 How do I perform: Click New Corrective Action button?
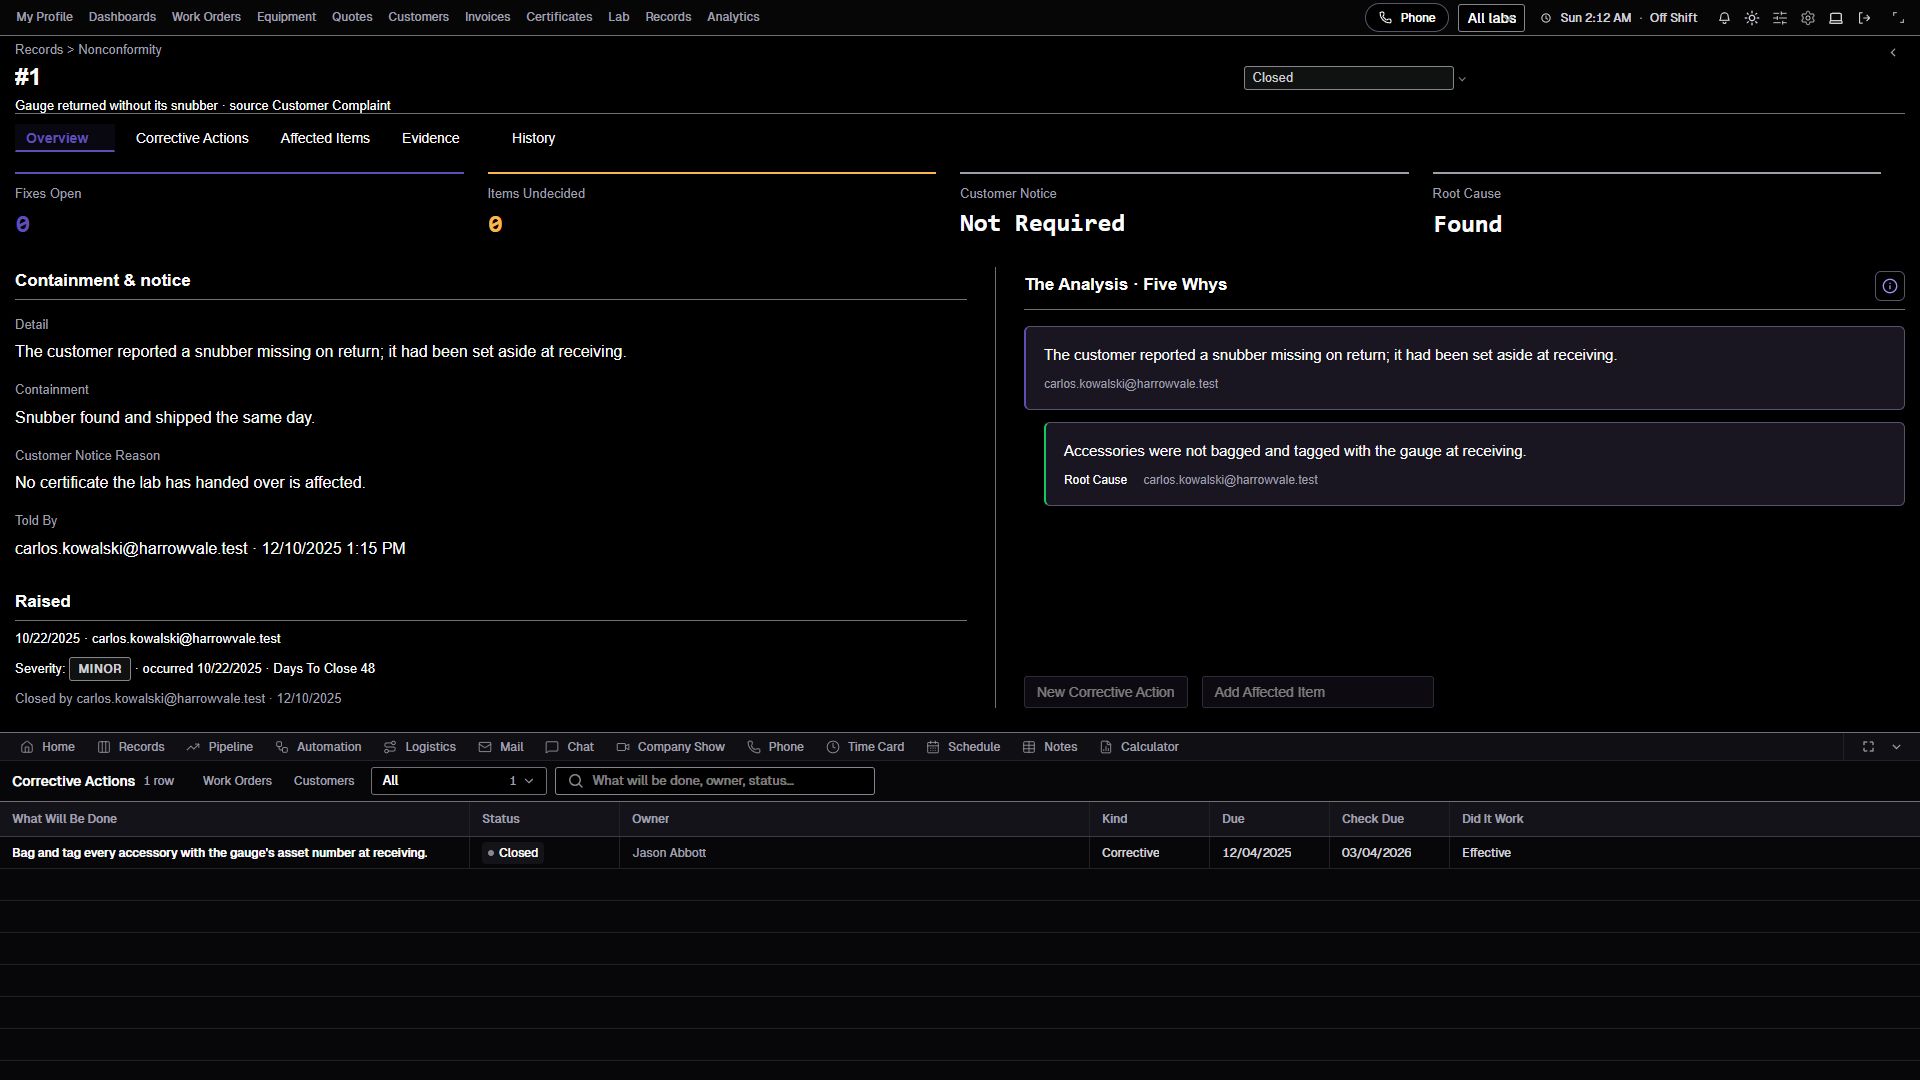coord(1105,692)
